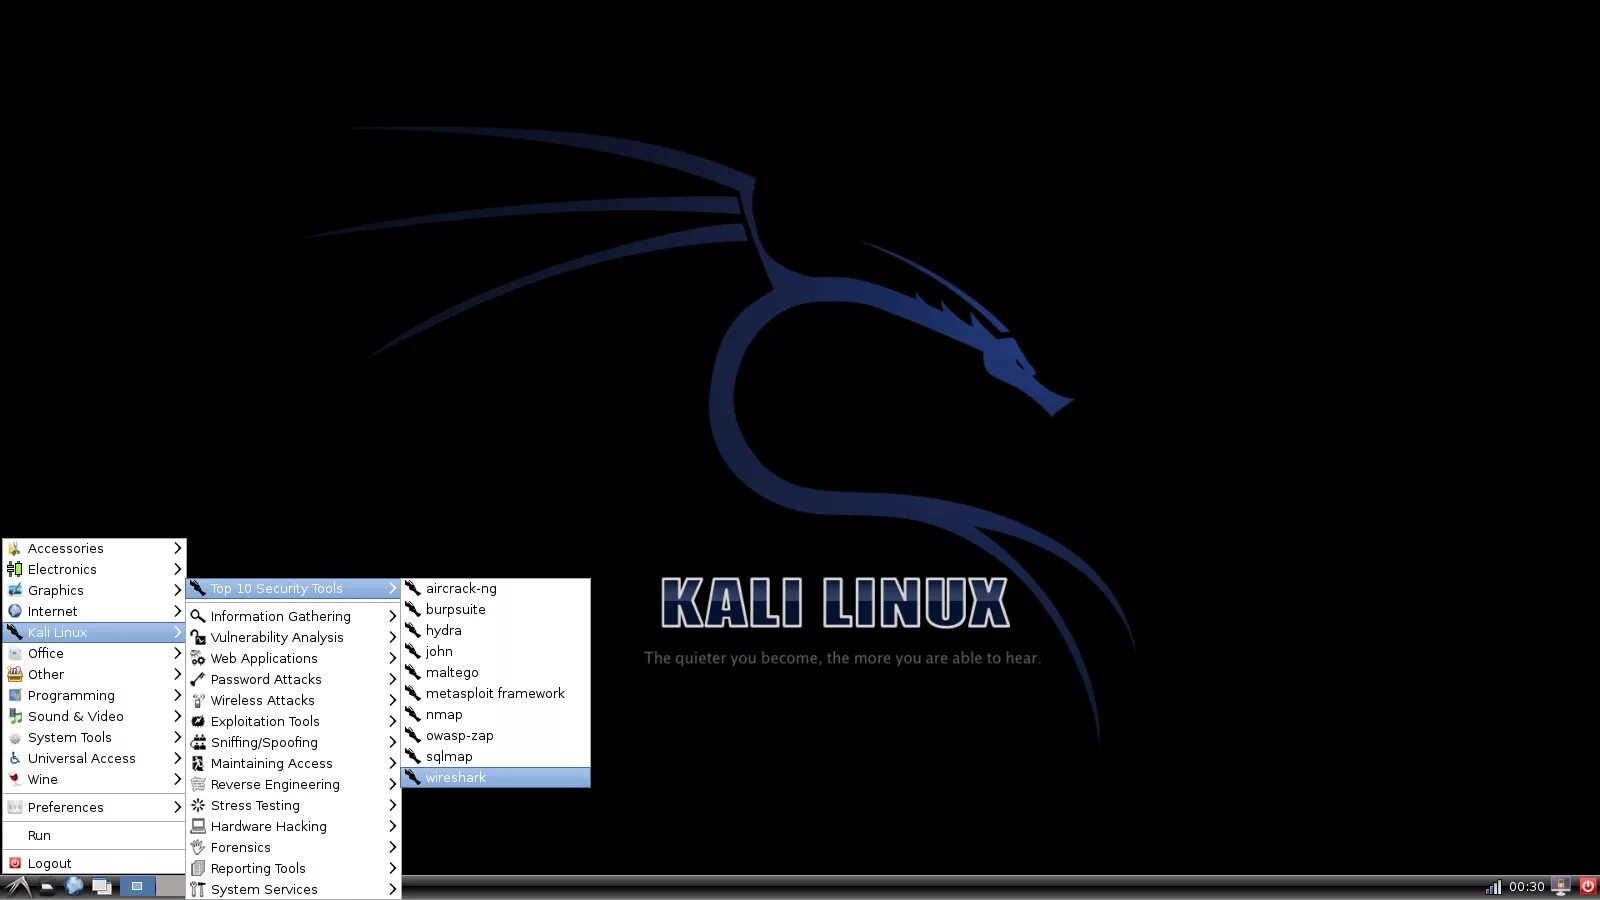Click the red power button icon

1587,886
